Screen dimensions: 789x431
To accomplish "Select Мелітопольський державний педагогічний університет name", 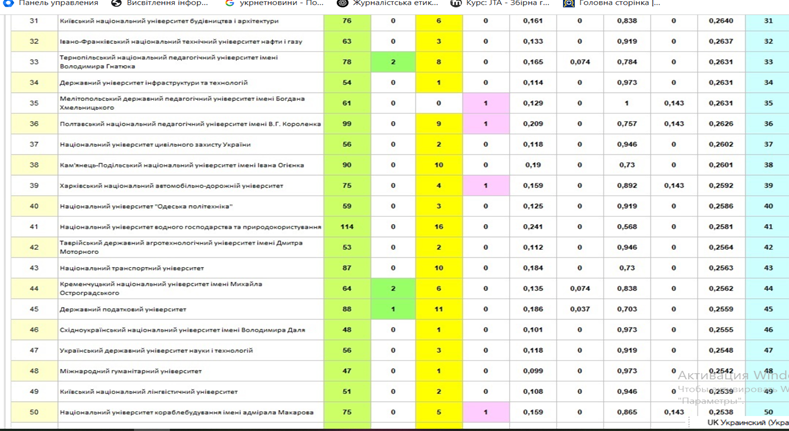I will click(x=182, y=103).
